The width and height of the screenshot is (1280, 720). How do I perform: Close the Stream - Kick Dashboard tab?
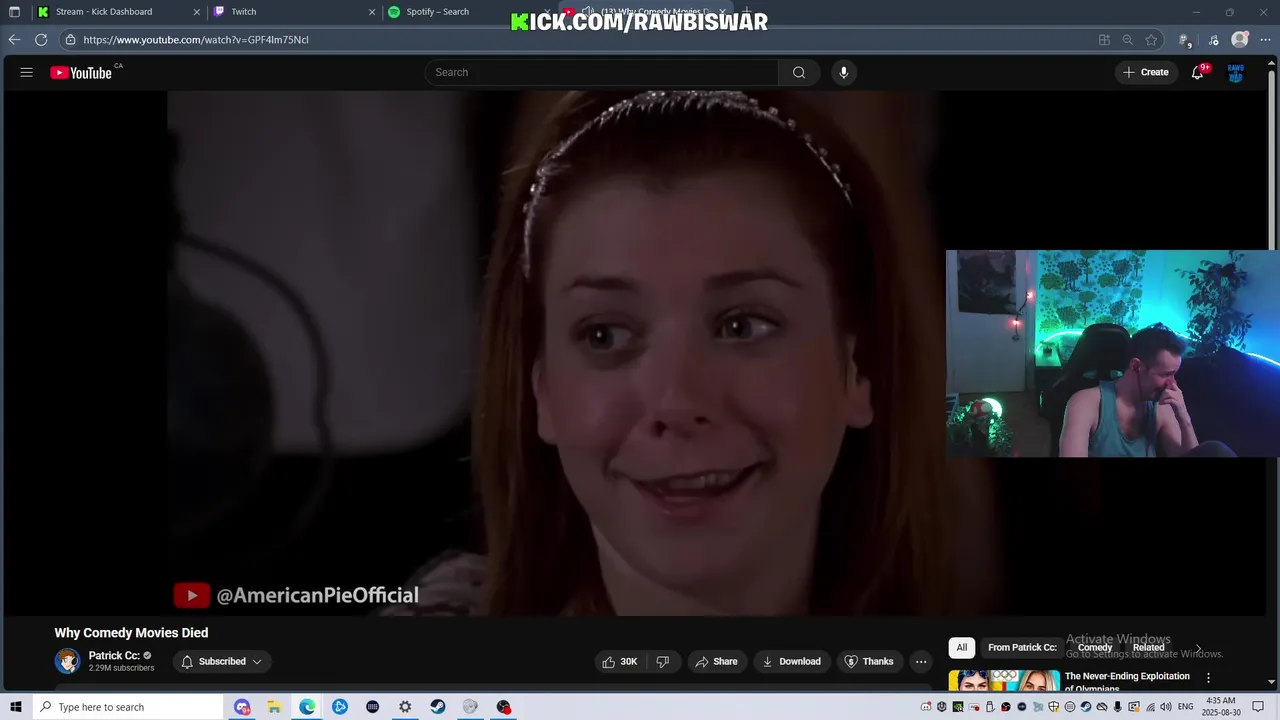point(196,12)
